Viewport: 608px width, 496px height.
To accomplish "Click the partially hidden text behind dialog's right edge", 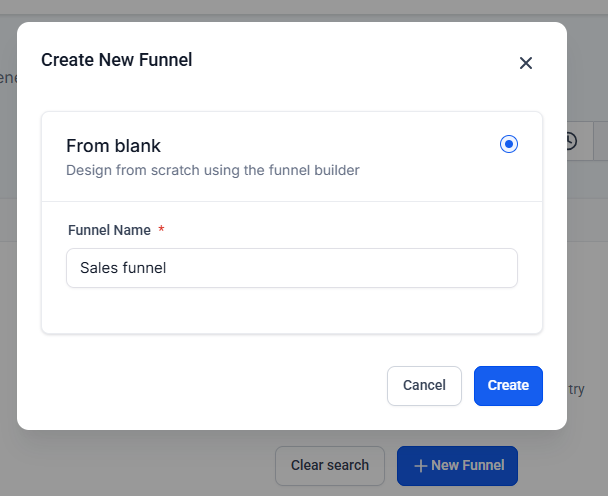I will pyautogui.click(x=576, y=390).
